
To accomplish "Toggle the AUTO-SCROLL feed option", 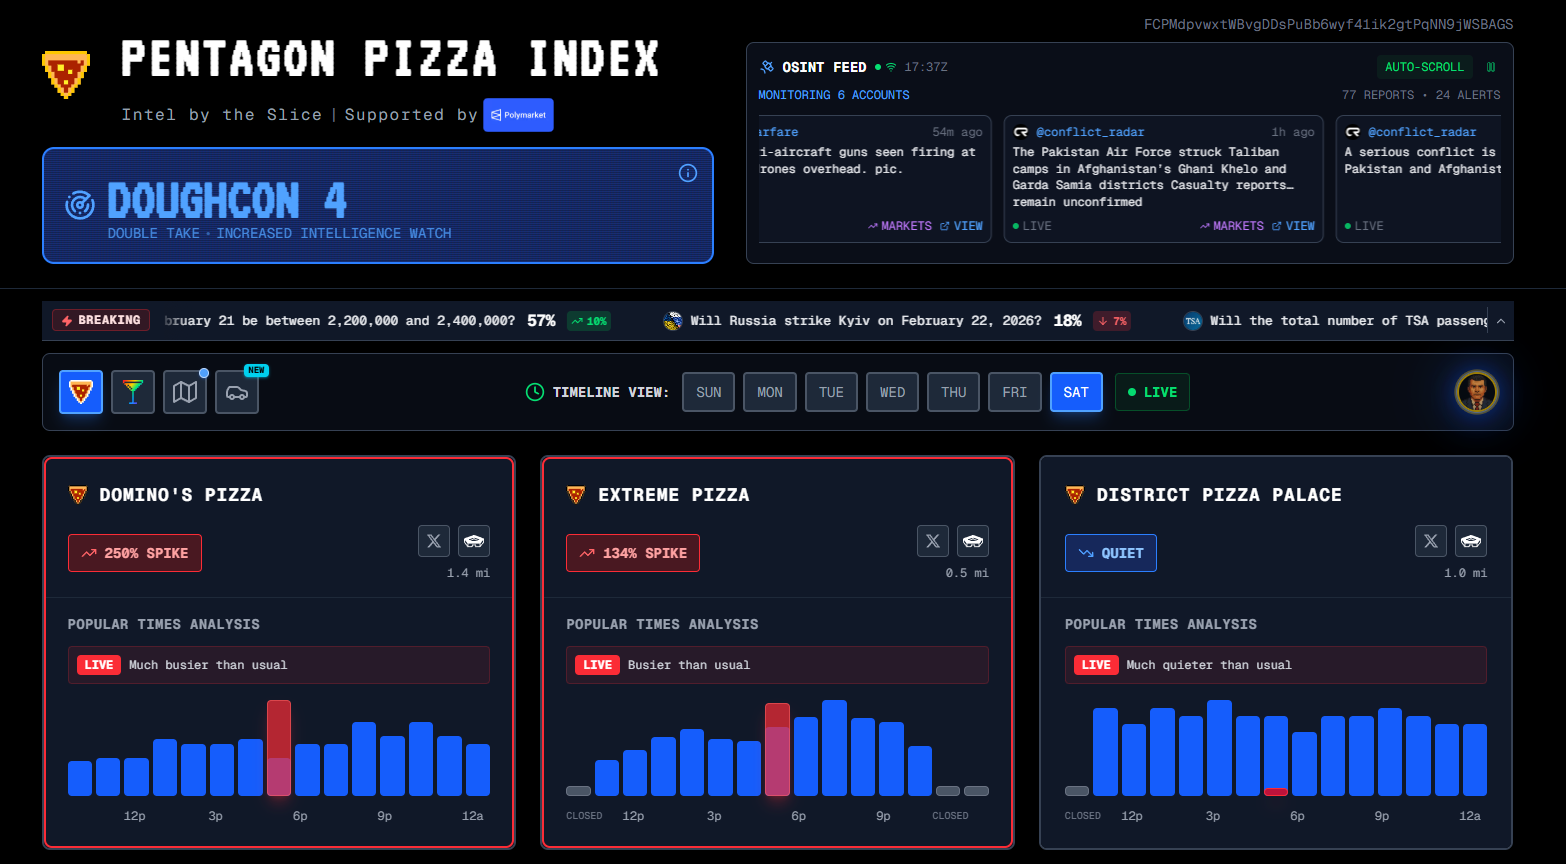I will point(1424,67).
